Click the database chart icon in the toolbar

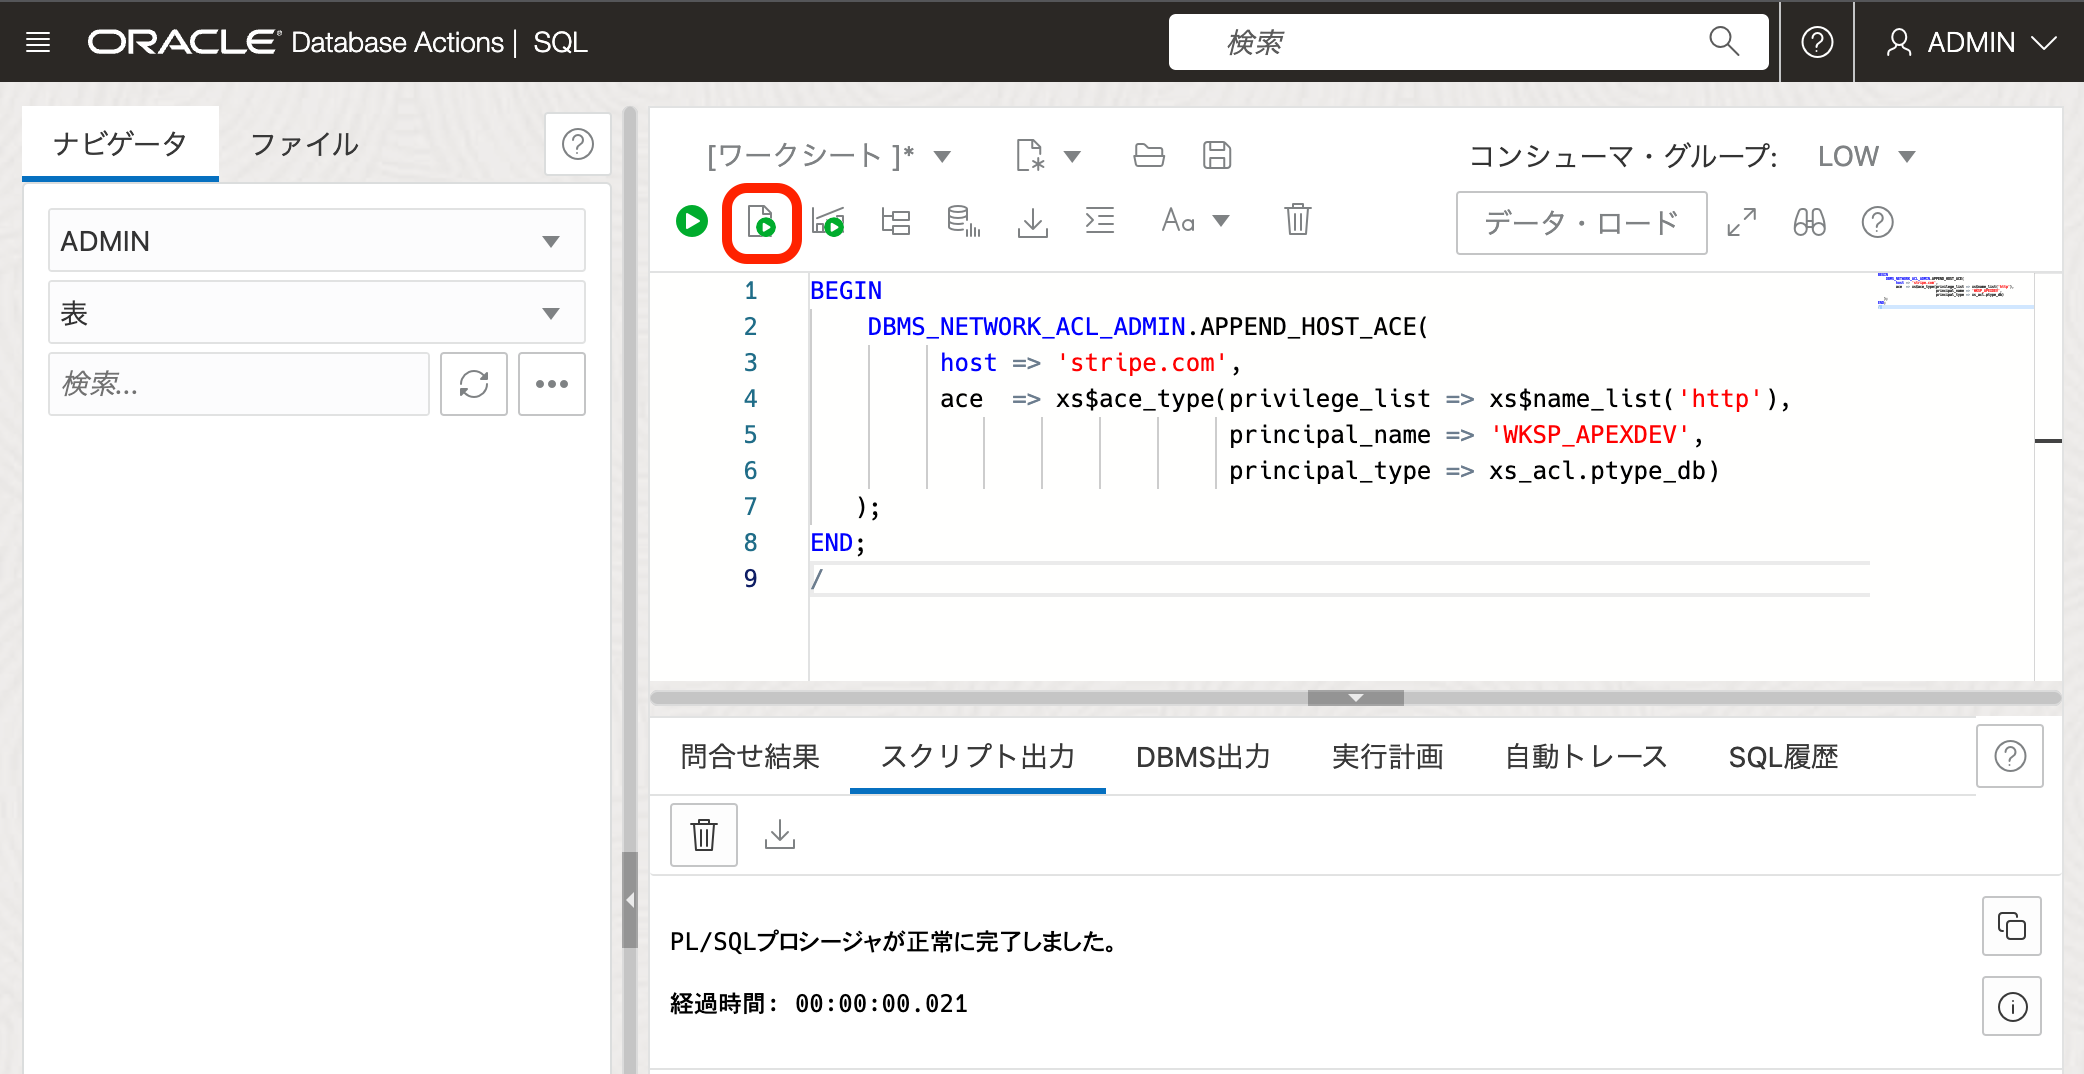point(963,221)
